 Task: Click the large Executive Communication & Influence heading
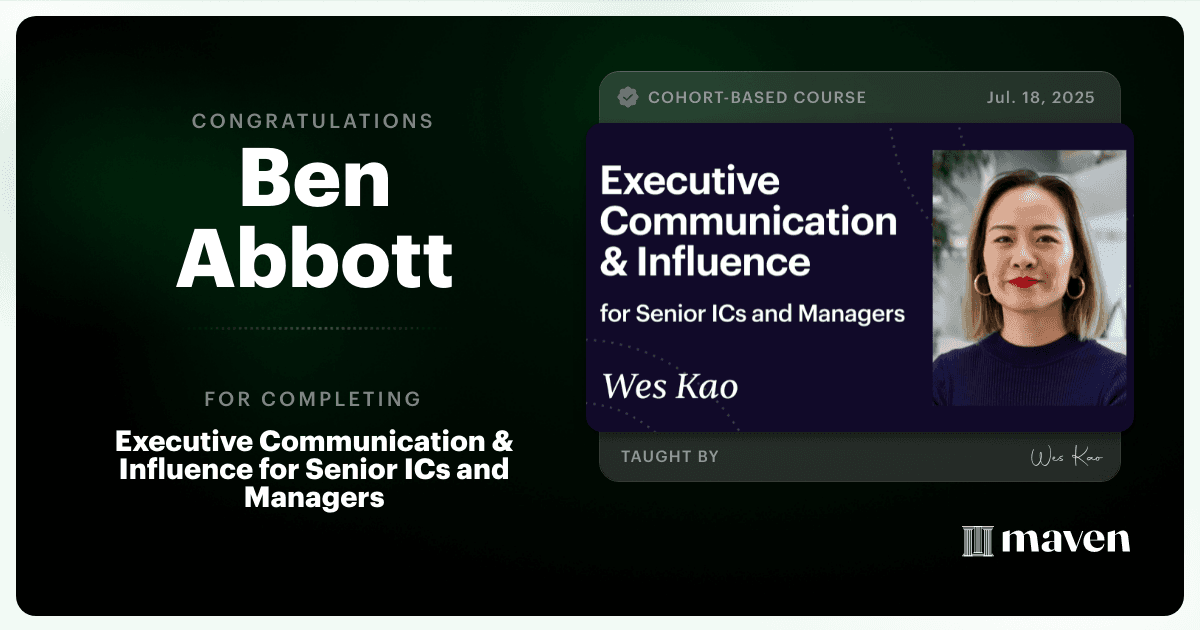748,222
